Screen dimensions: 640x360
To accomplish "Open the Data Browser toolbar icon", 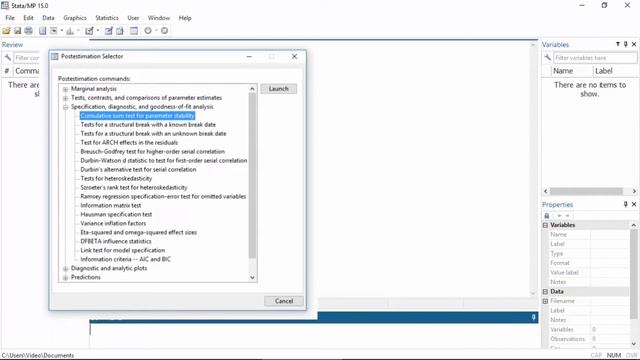I will (x=120, y=31).
